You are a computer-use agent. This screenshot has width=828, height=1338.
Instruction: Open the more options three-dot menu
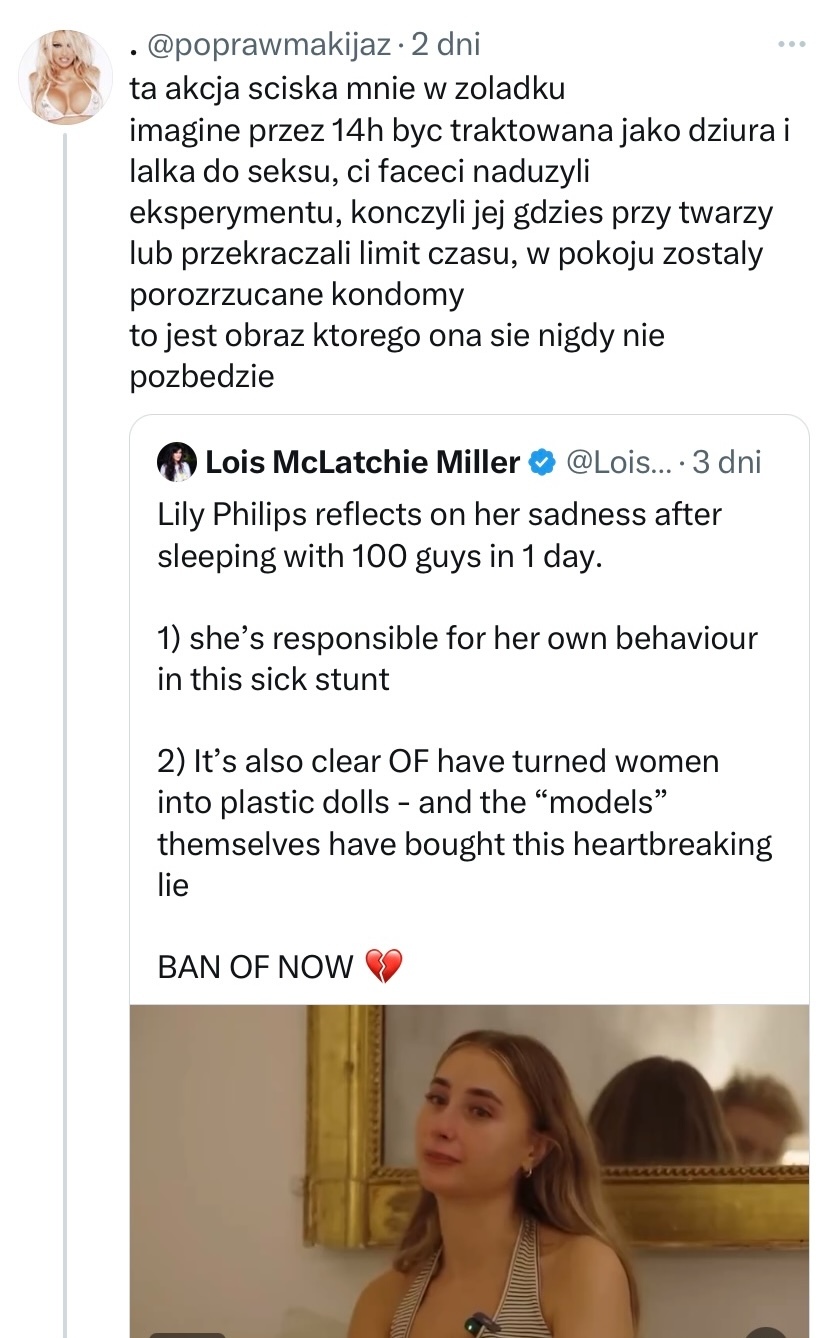pyautogui.click(x=791, y=45)
